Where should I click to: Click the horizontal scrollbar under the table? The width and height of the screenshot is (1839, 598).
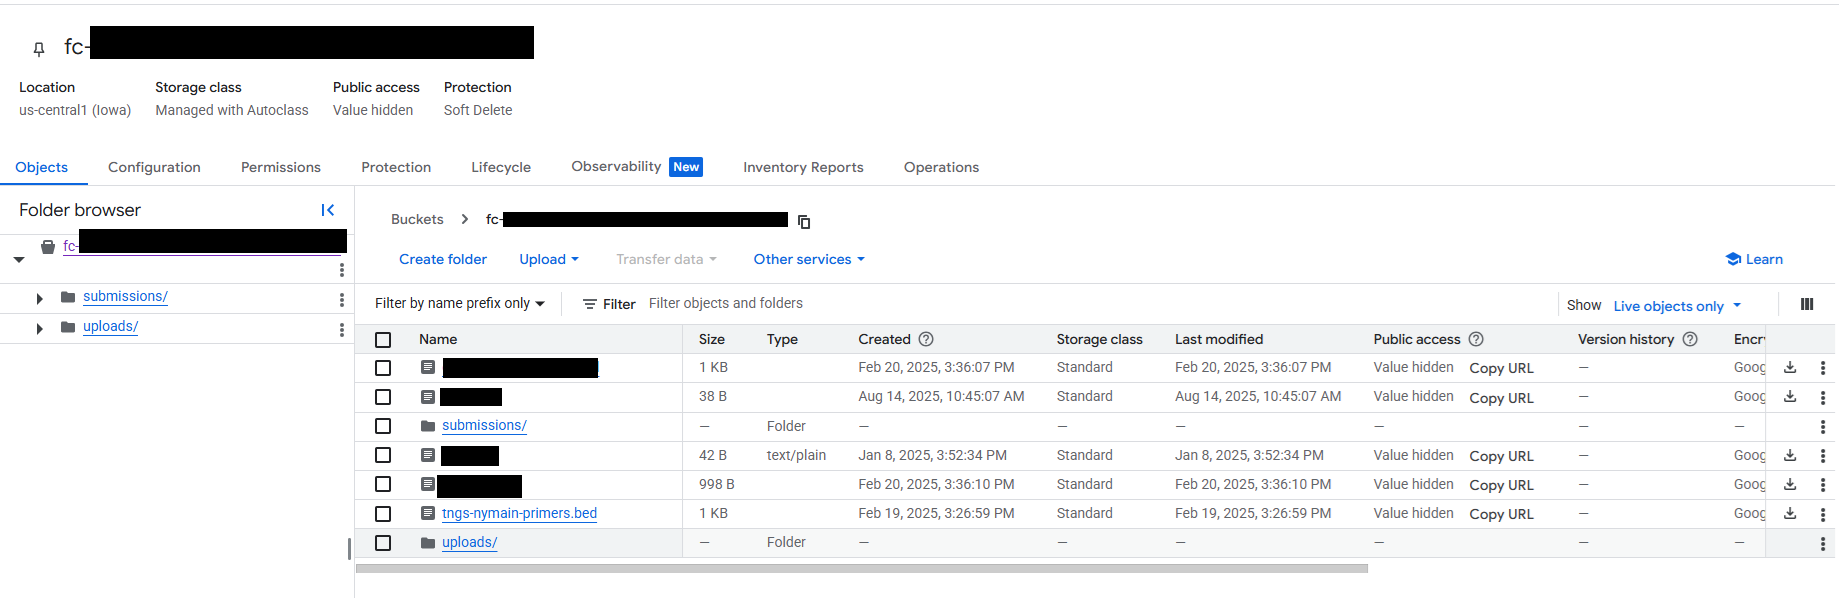coord(861,568)
